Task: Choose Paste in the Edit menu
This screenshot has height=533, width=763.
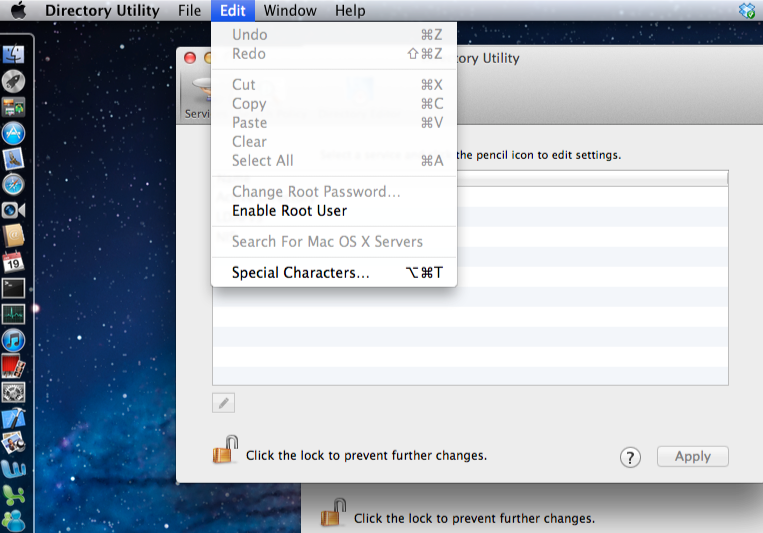Action: (x=334, y=123)
